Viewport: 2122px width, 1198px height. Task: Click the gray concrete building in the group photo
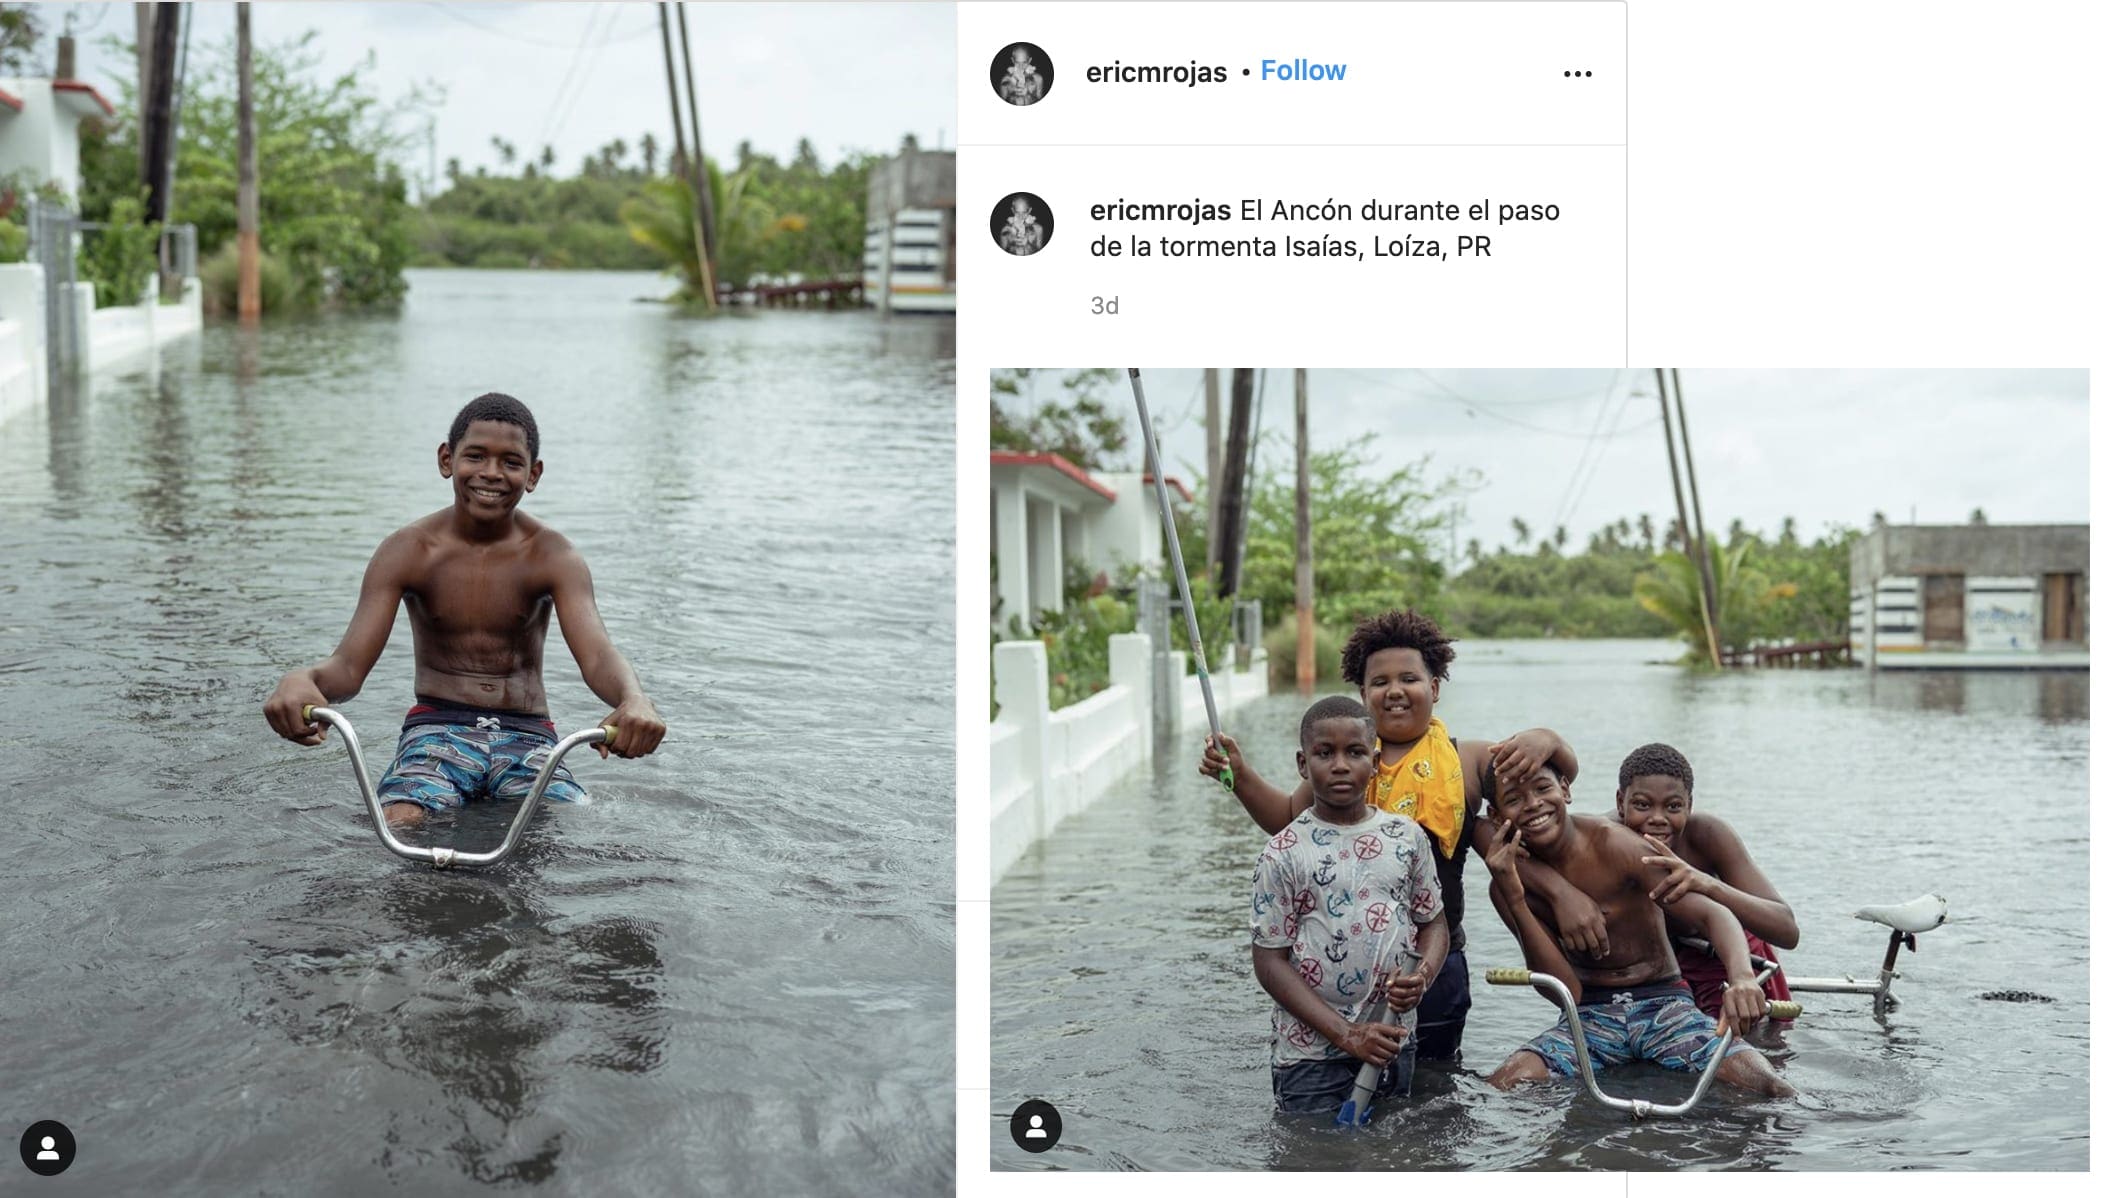coord(1967,595)
